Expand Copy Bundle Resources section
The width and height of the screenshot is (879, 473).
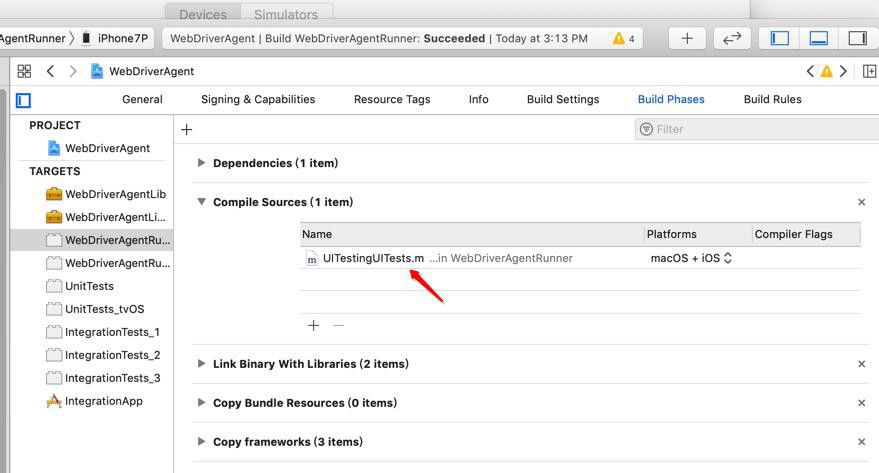[201, 402]
